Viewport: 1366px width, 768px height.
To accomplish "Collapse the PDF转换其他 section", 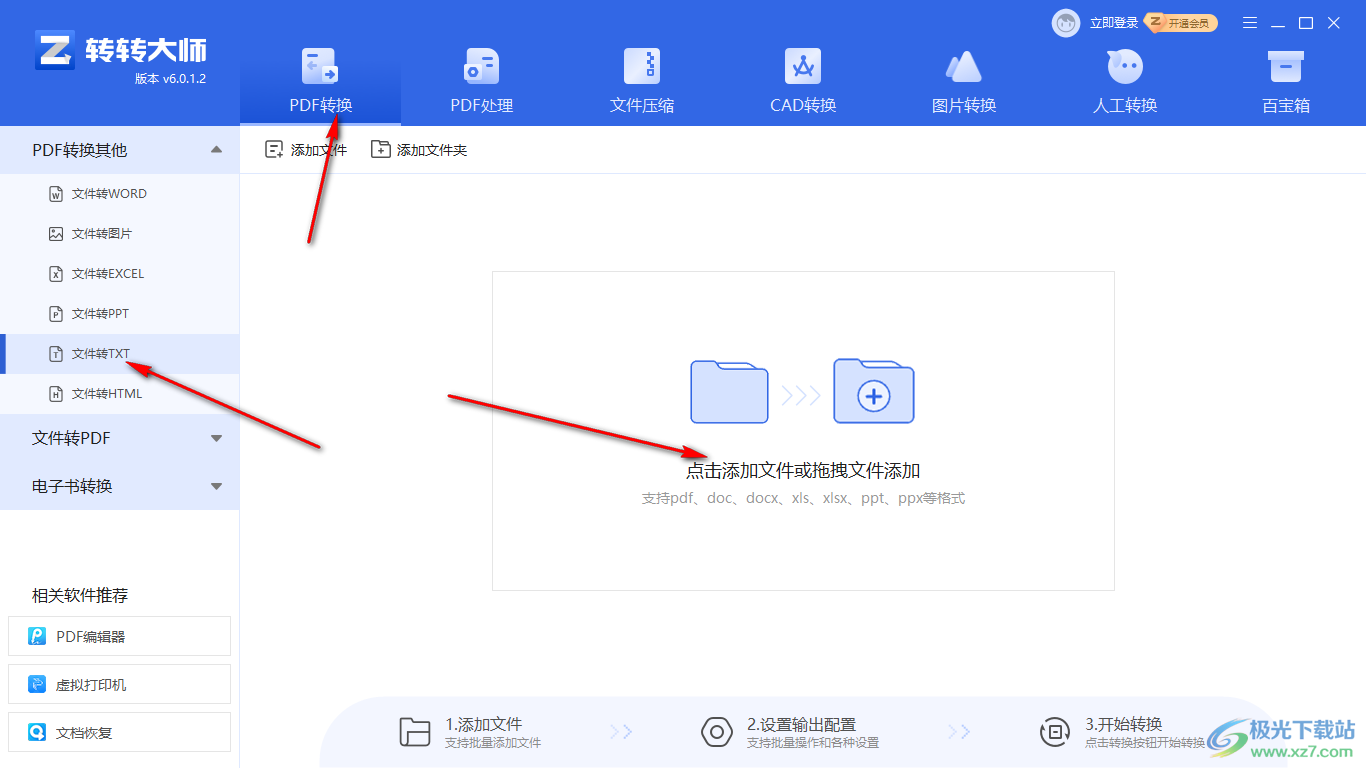I will coord(120,150).
